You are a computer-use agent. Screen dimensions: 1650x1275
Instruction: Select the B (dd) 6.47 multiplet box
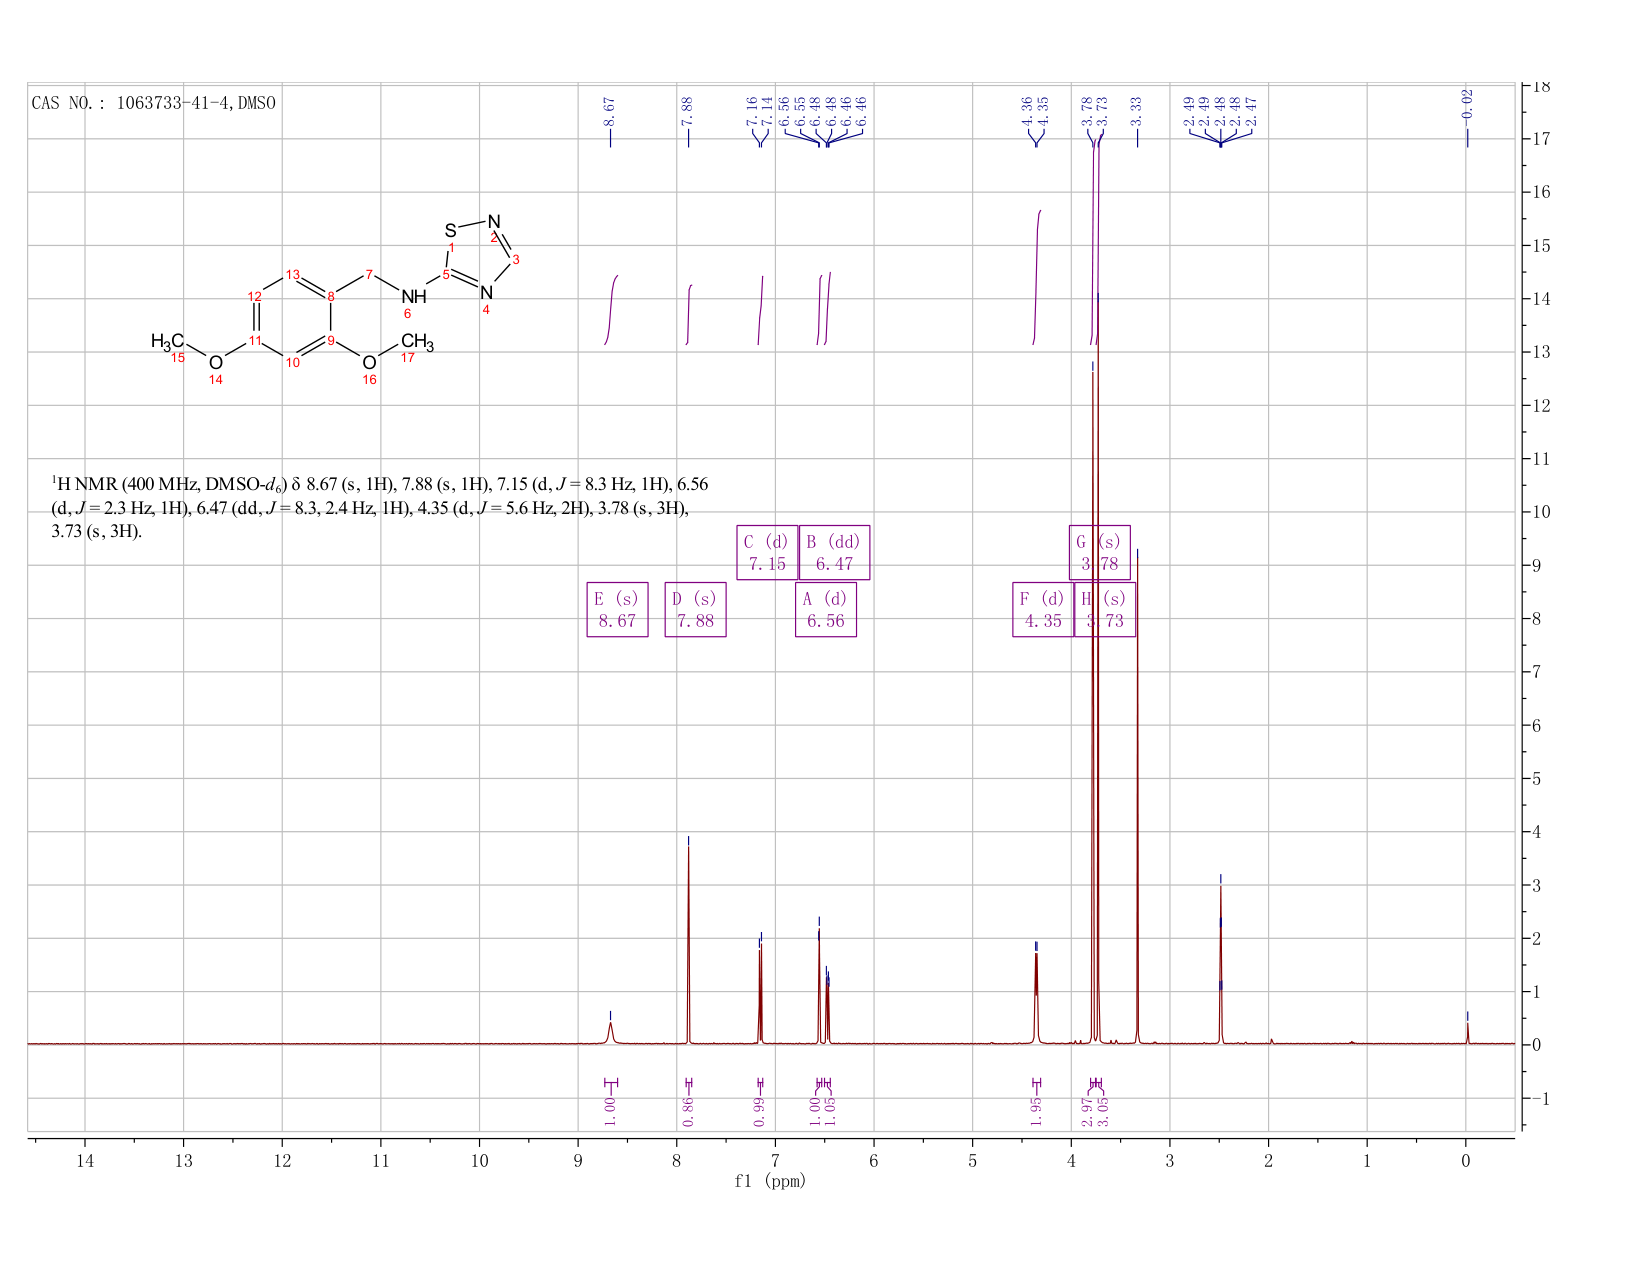click(834, 553)
